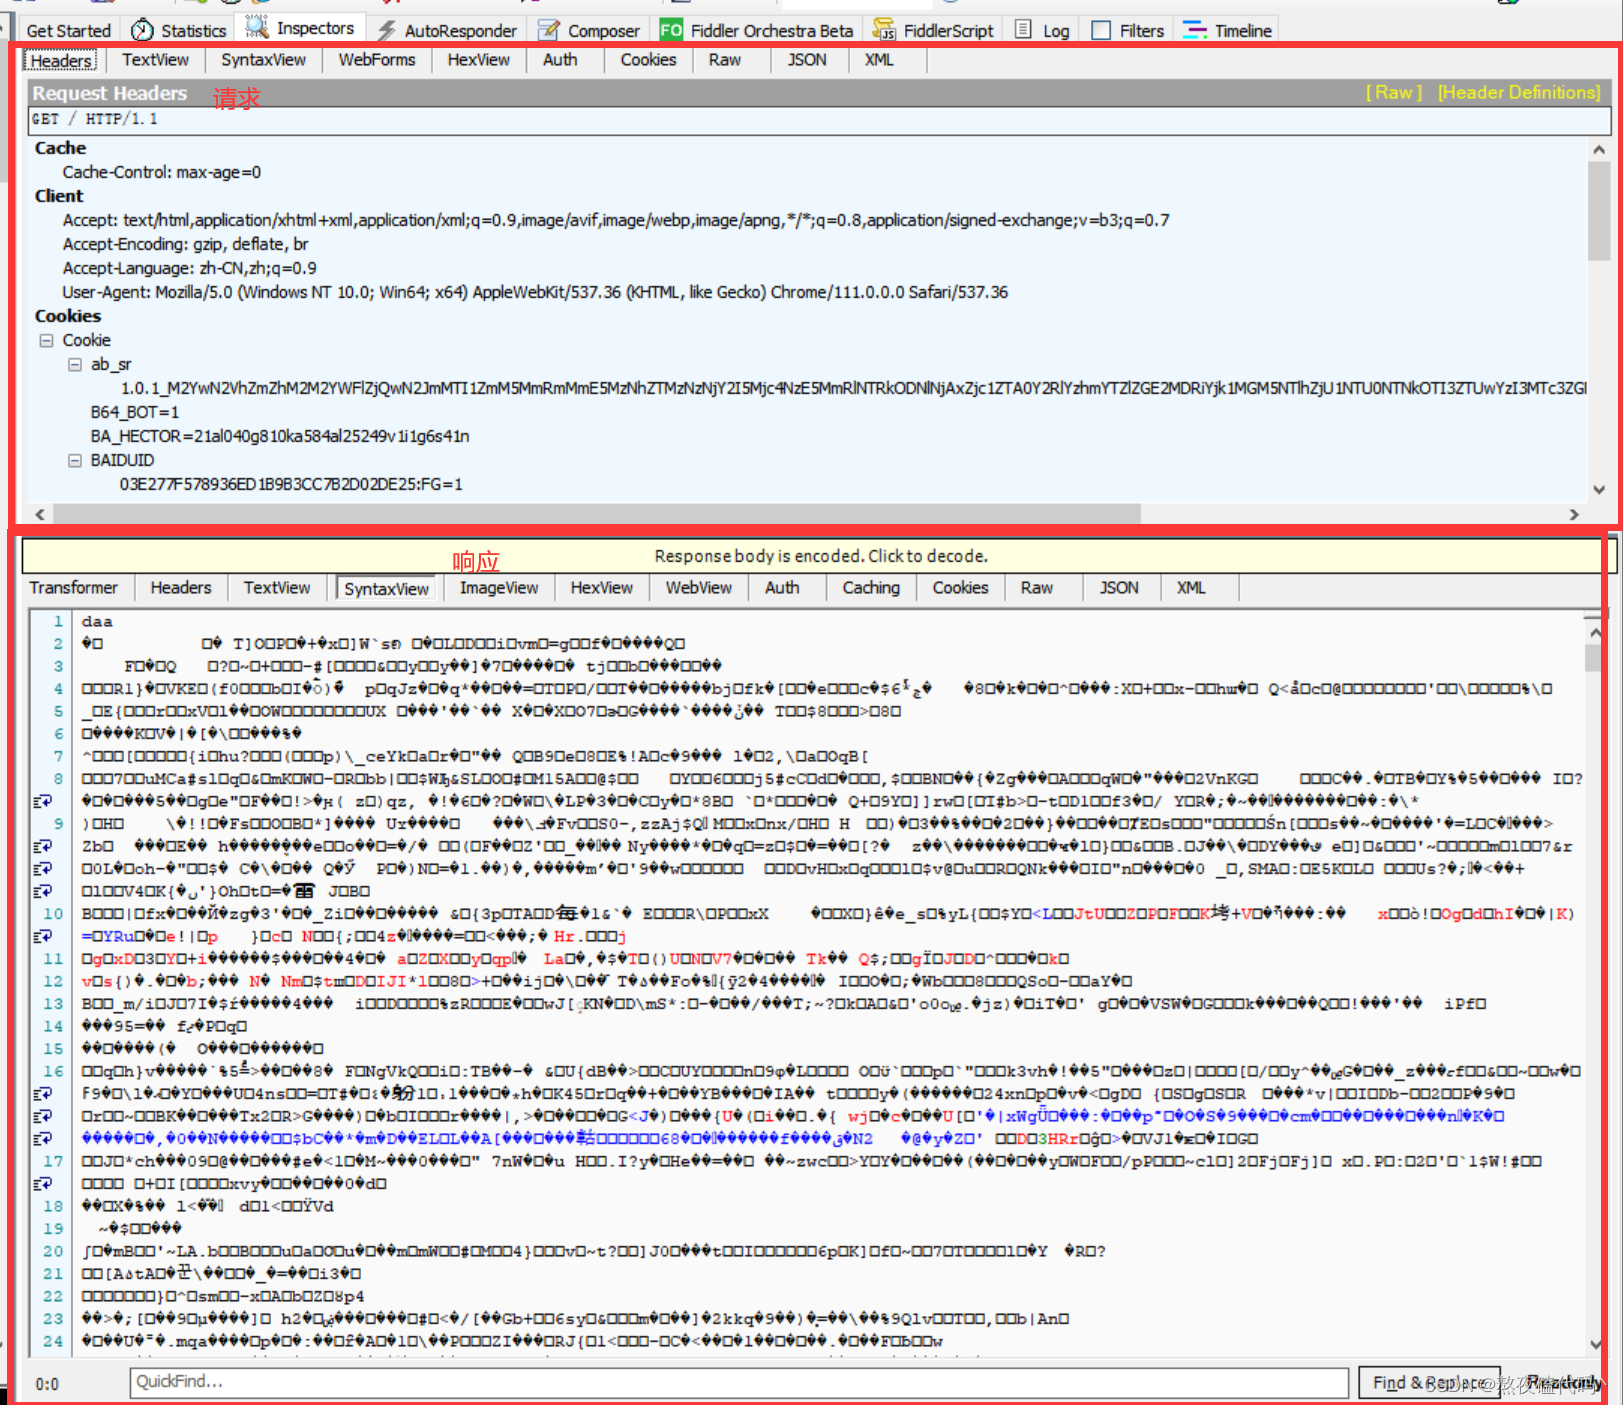This screenshot has height=1405, width=1623.
Task: Click the GET / HTTP/1.1 request line
Action: pos(819,119)
